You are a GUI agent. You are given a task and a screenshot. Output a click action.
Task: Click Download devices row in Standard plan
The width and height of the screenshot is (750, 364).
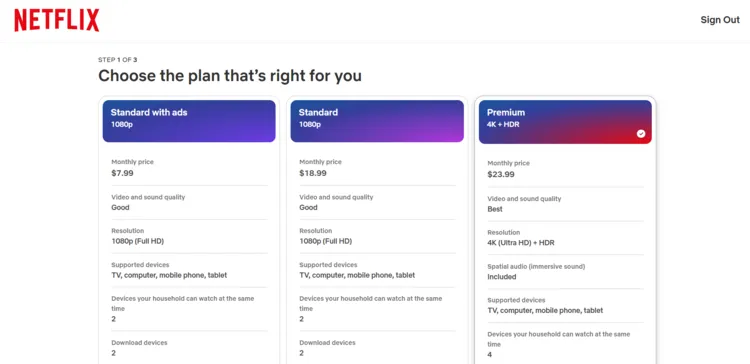[x=377, y=348]
